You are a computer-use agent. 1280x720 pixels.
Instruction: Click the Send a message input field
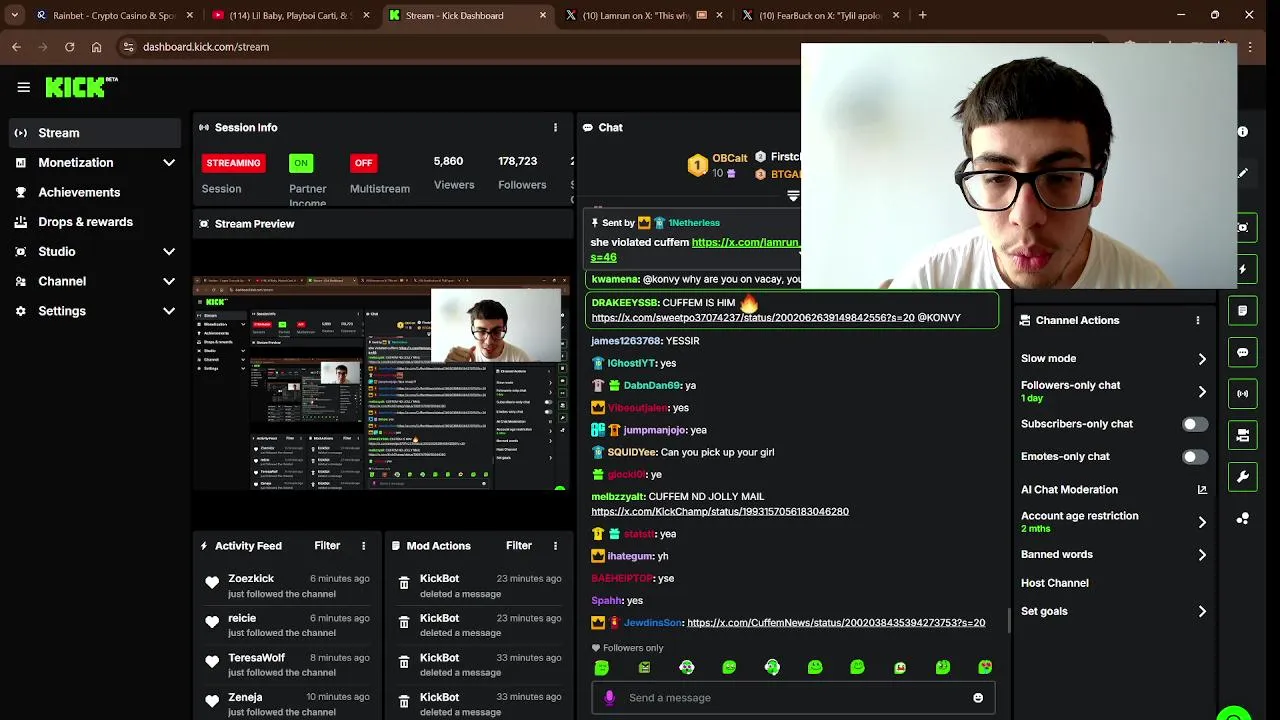click(793, 698)
